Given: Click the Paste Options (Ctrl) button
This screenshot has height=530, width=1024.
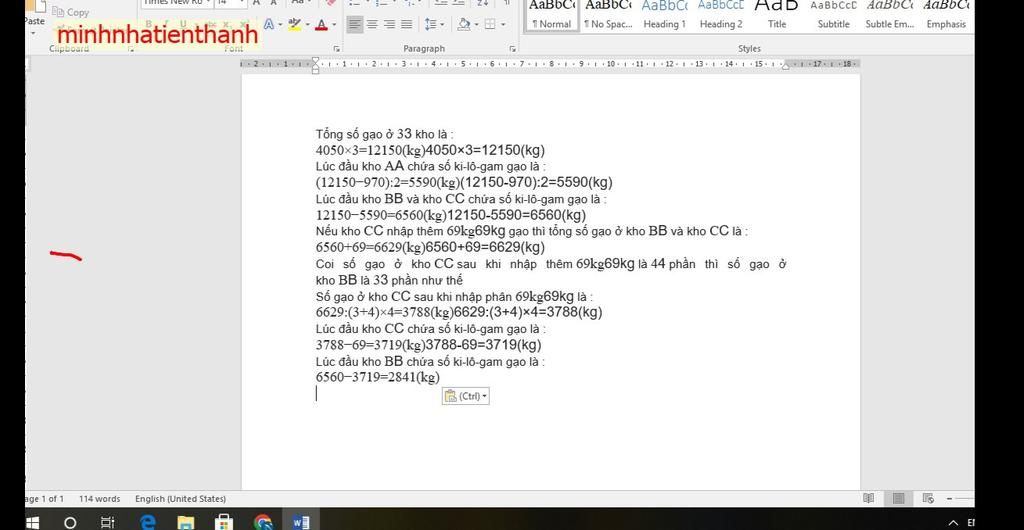Looking at the screenshot, I should coord(466,396).
